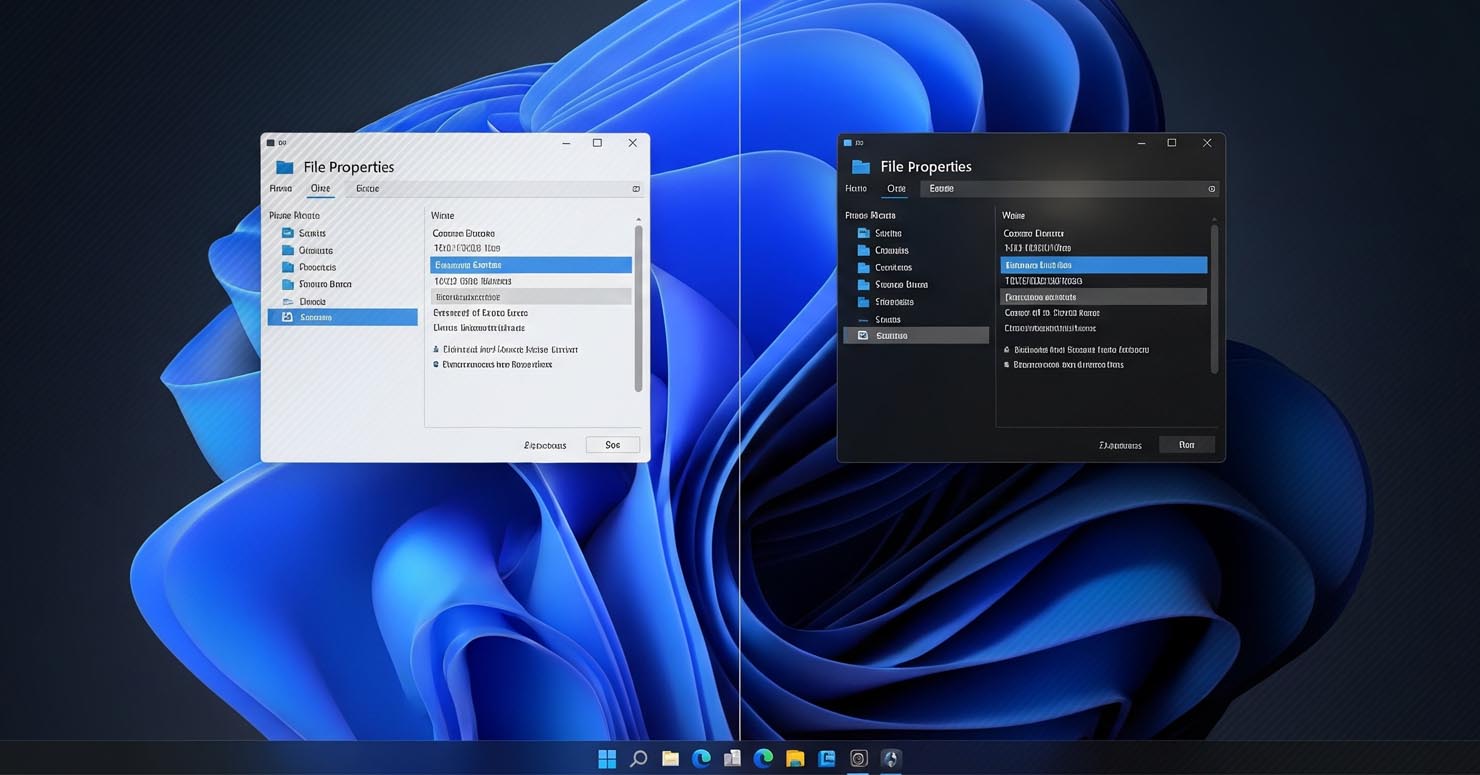The width and height of the screenshot is (1480, 775).
Task: Click the outlined button at light window's bottom right
Action: pos(613,445)
